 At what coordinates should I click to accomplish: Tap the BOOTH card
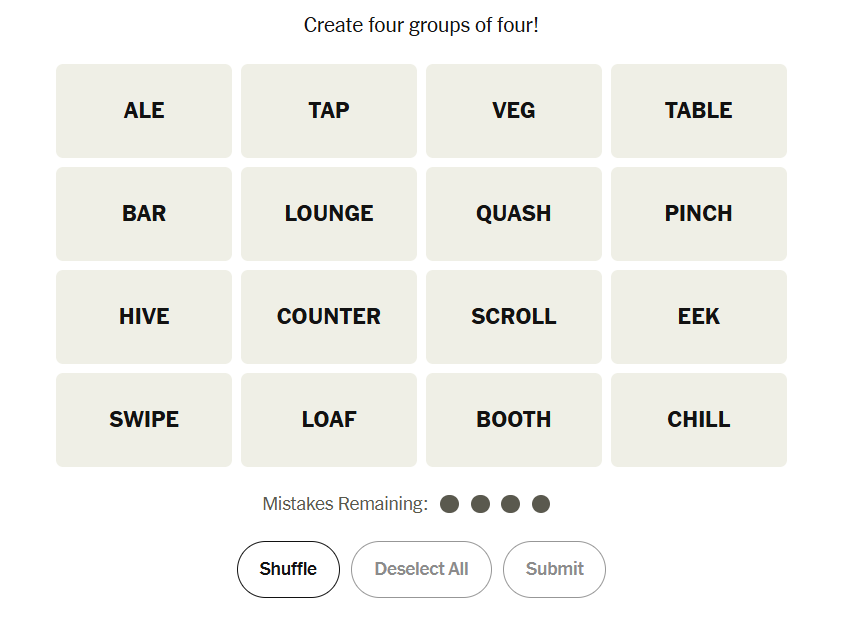point(514,420)
